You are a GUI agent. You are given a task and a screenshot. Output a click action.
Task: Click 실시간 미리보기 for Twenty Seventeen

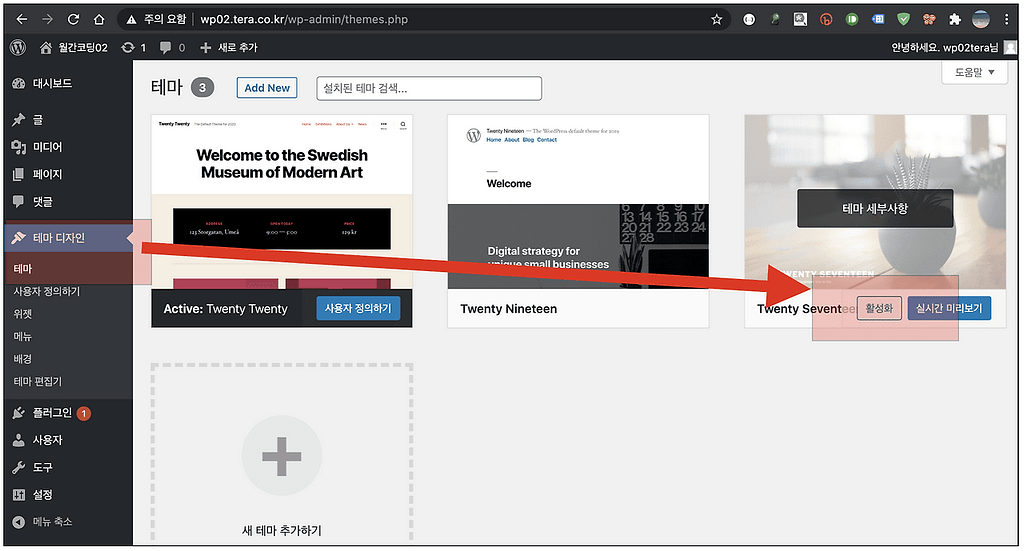[949, 308]
